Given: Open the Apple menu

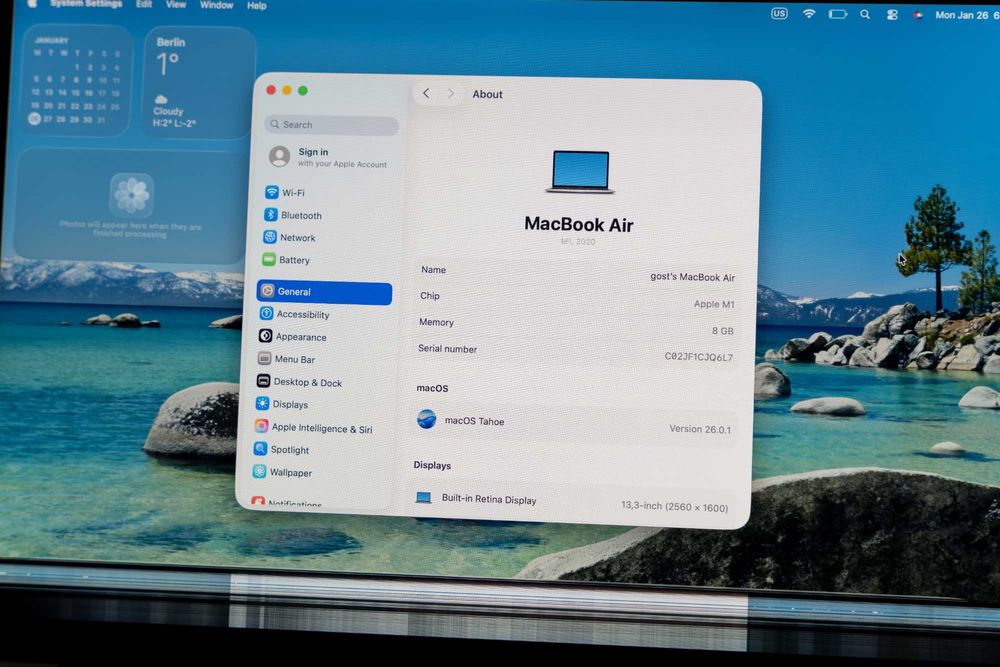Looking at the screenshot, I should tap(31, 3).
